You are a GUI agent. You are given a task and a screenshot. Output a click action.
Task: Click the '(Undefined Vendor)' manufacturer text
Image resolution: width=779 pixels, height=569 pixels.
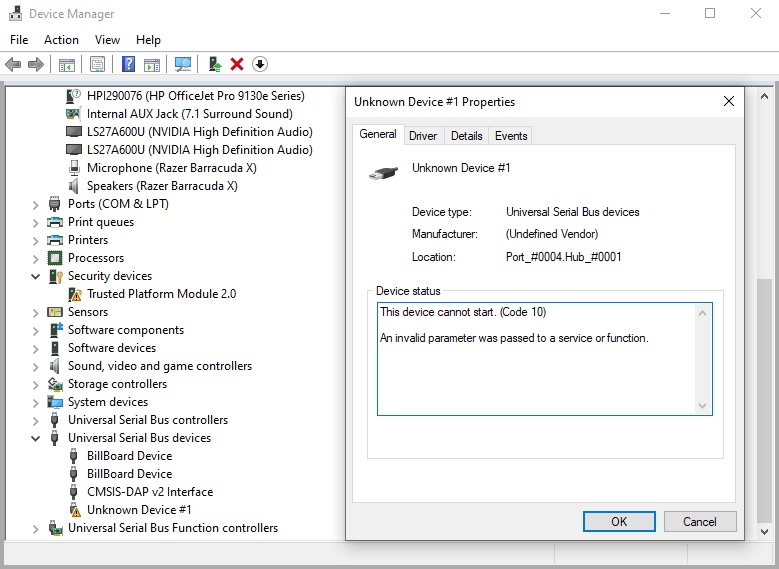552,234
